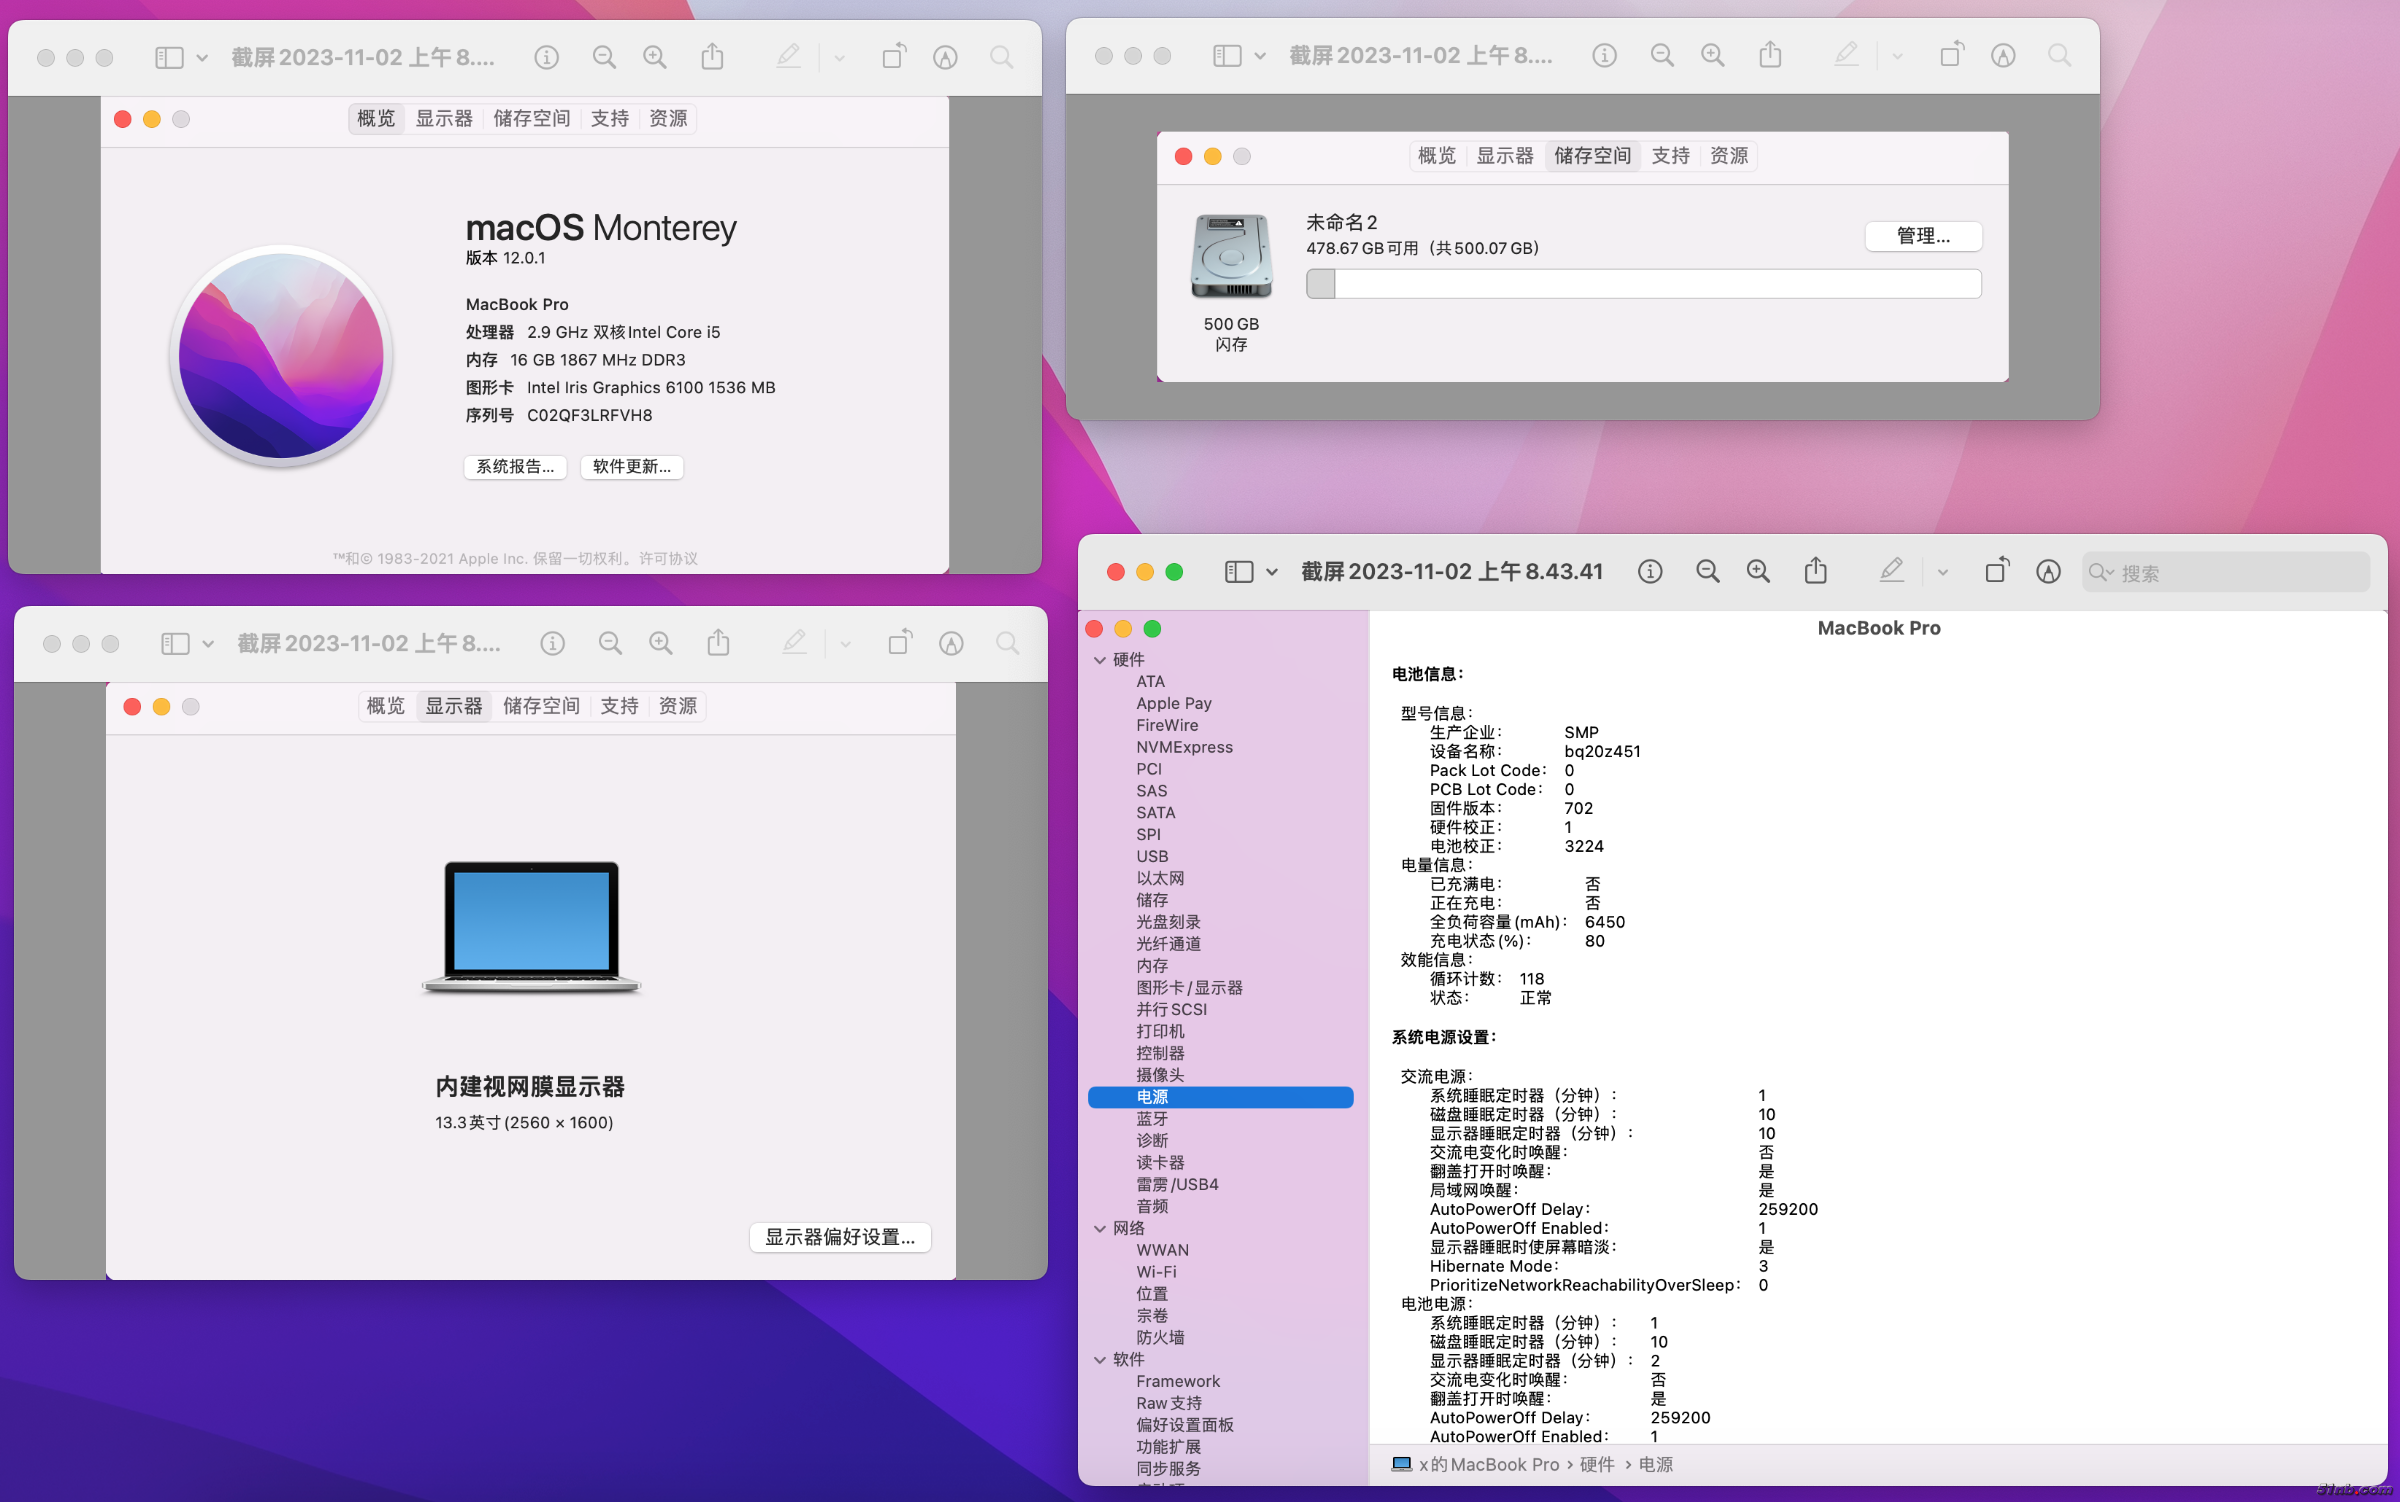Image resolution: width=2400 pixels, height=1502 pixels.
Task: Zoom in in top-right Preview window
Action: point(1713,55)
